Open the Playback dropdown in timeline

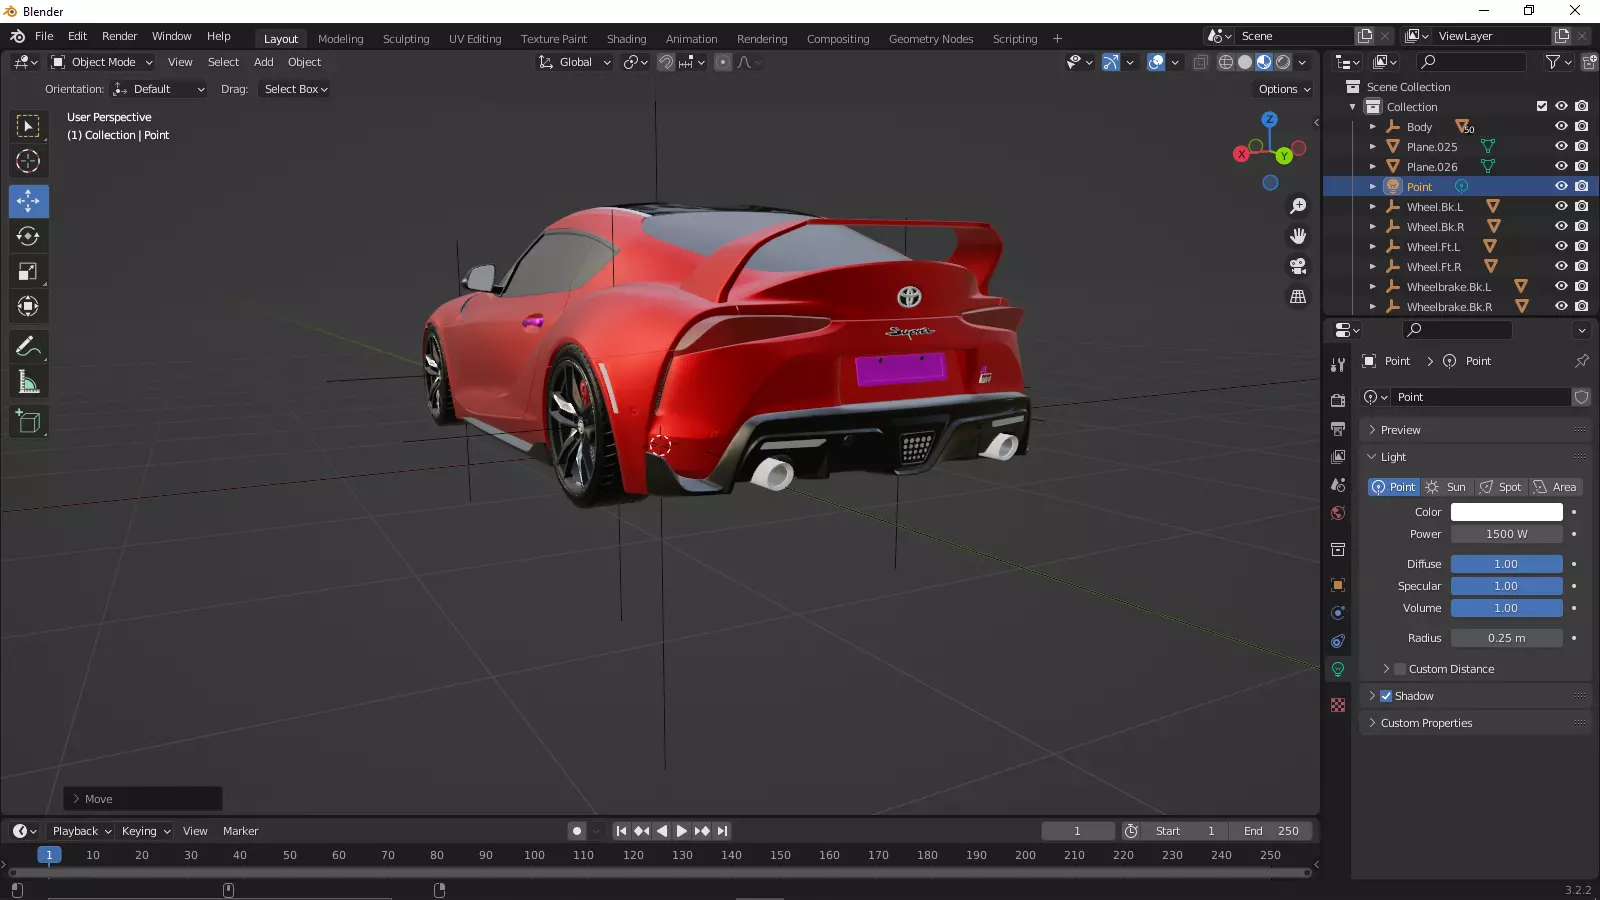pyautogui.click(x=81, y=831)
